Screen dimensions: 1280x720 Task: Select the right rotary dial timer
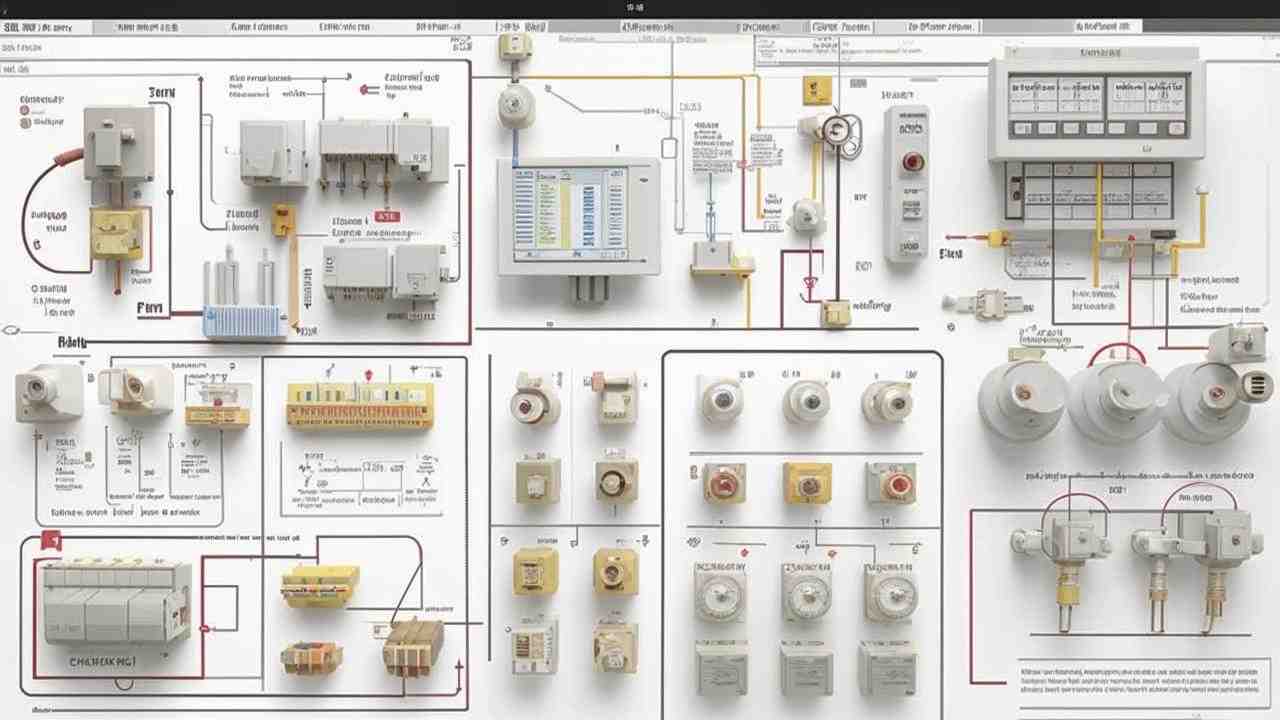point(890,594)
